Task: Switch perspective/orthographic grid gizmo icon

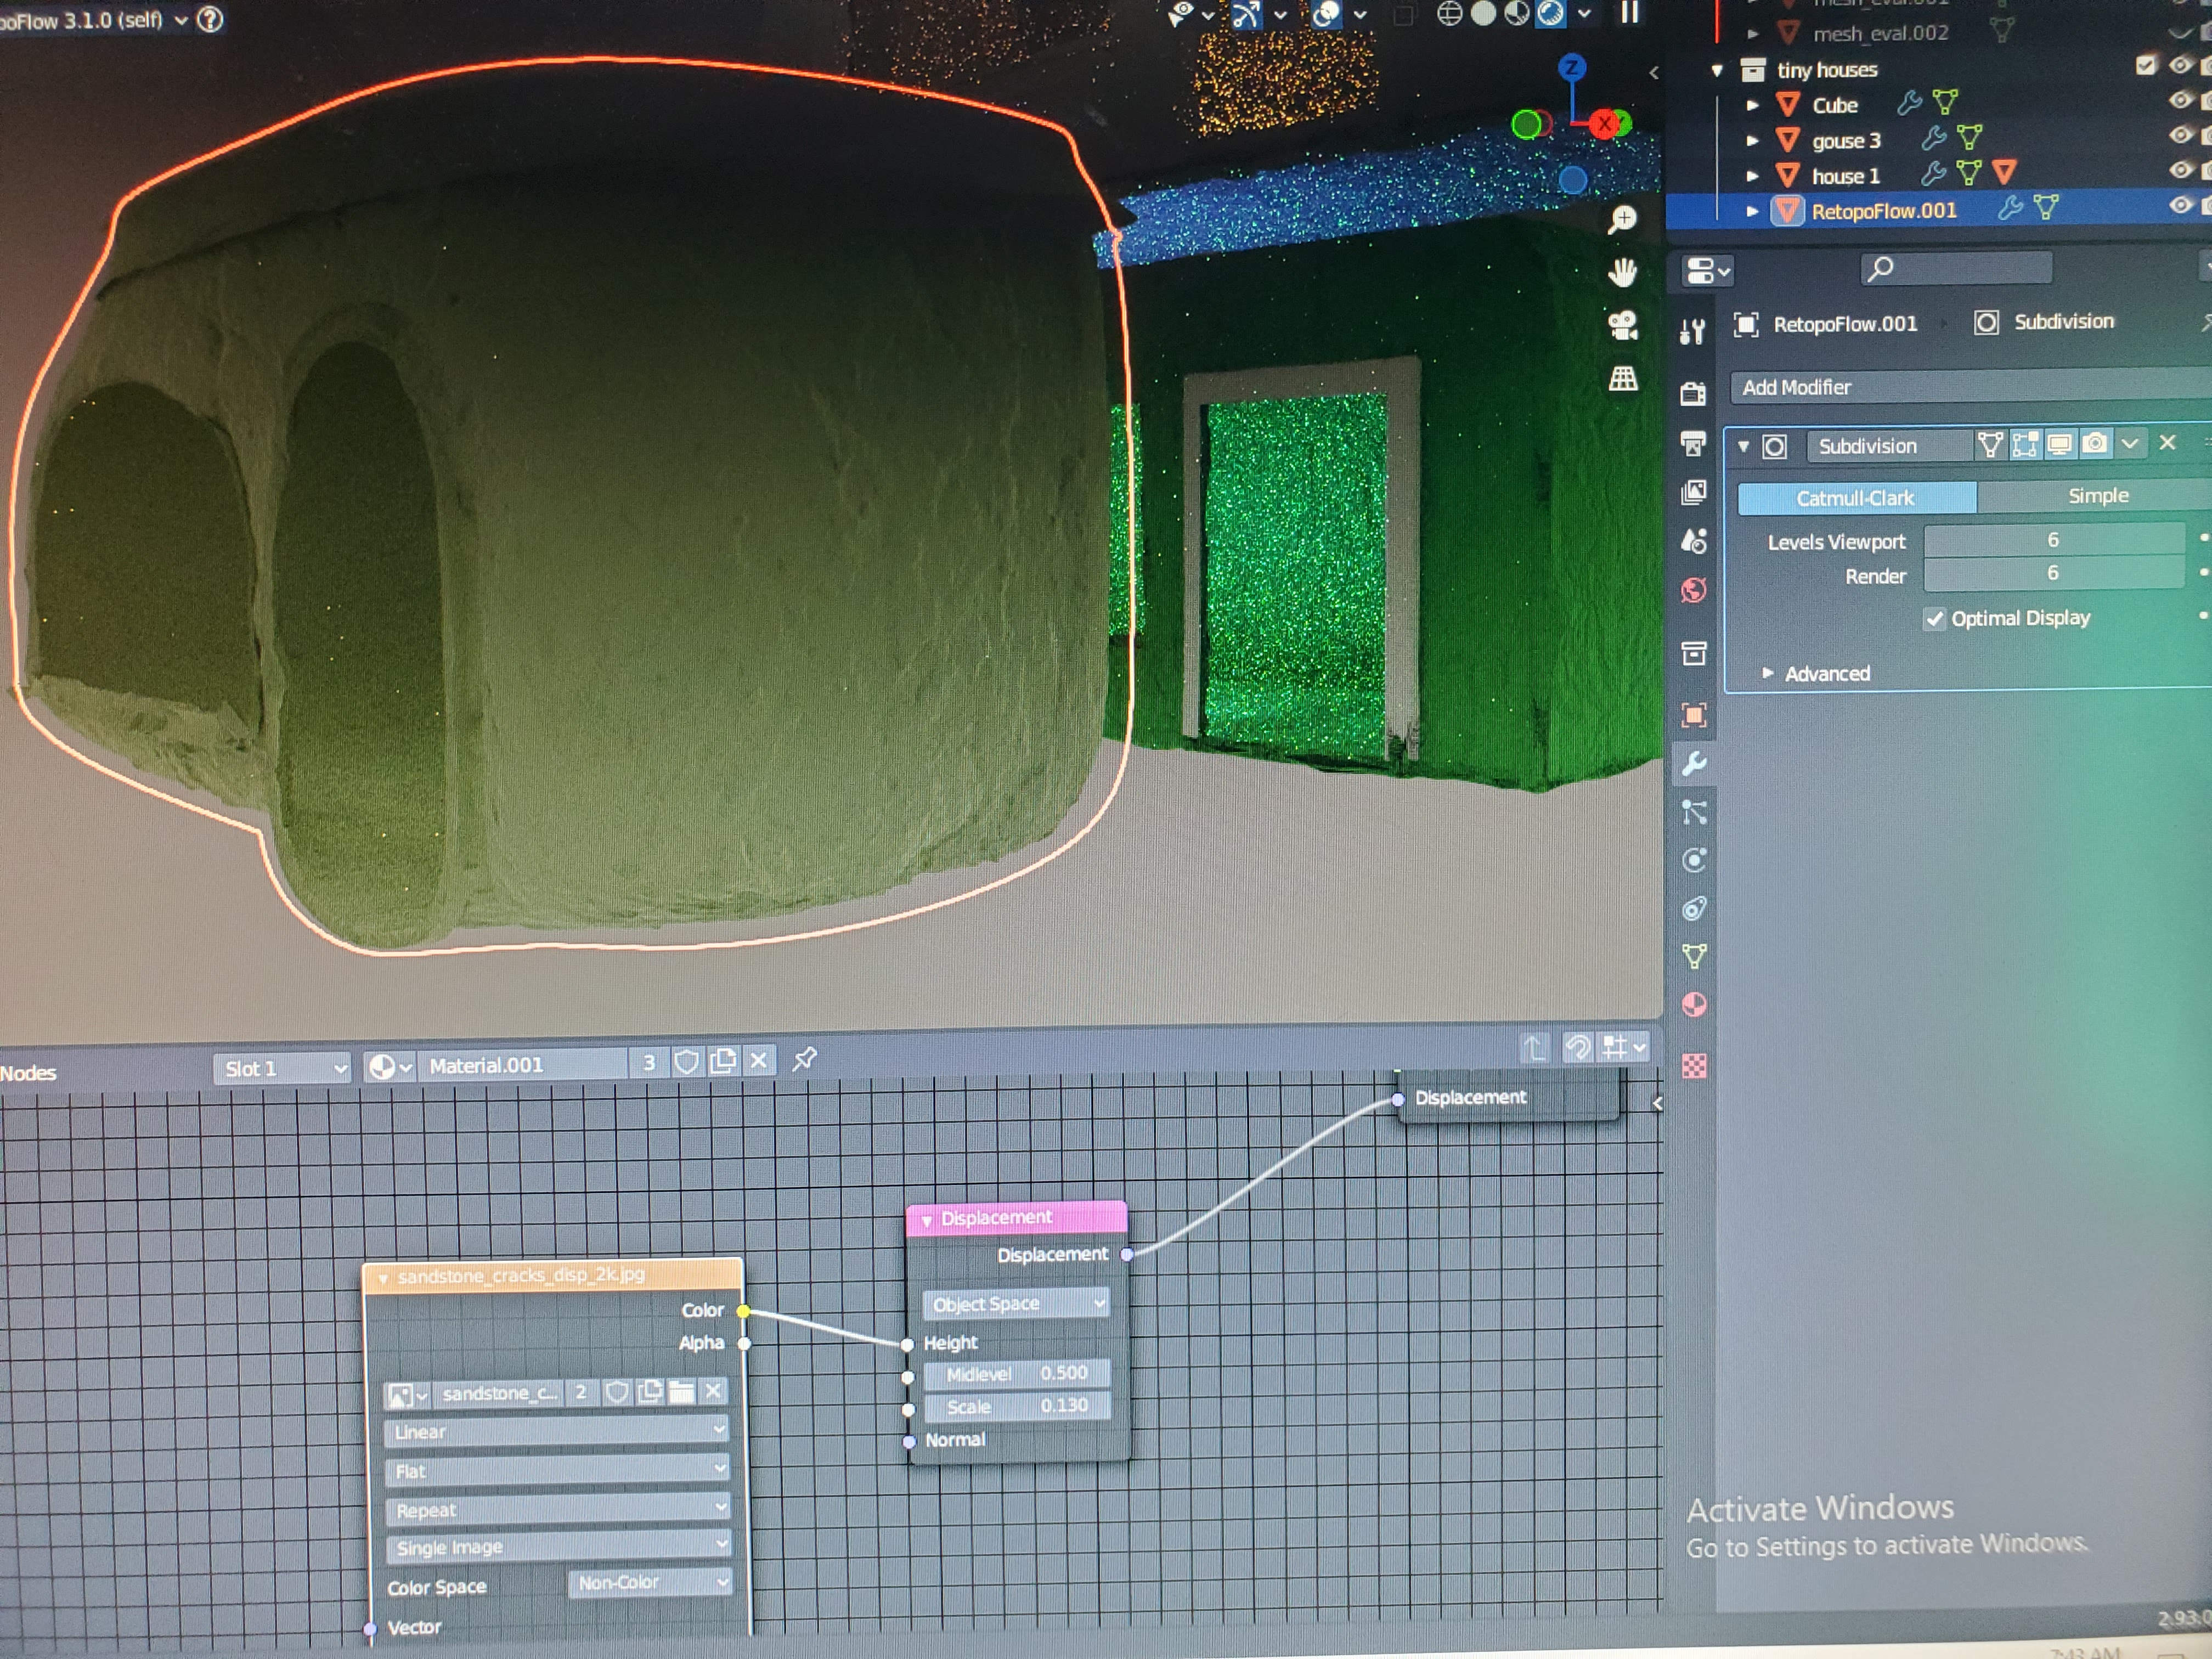Action: (x=1621, y=378)
